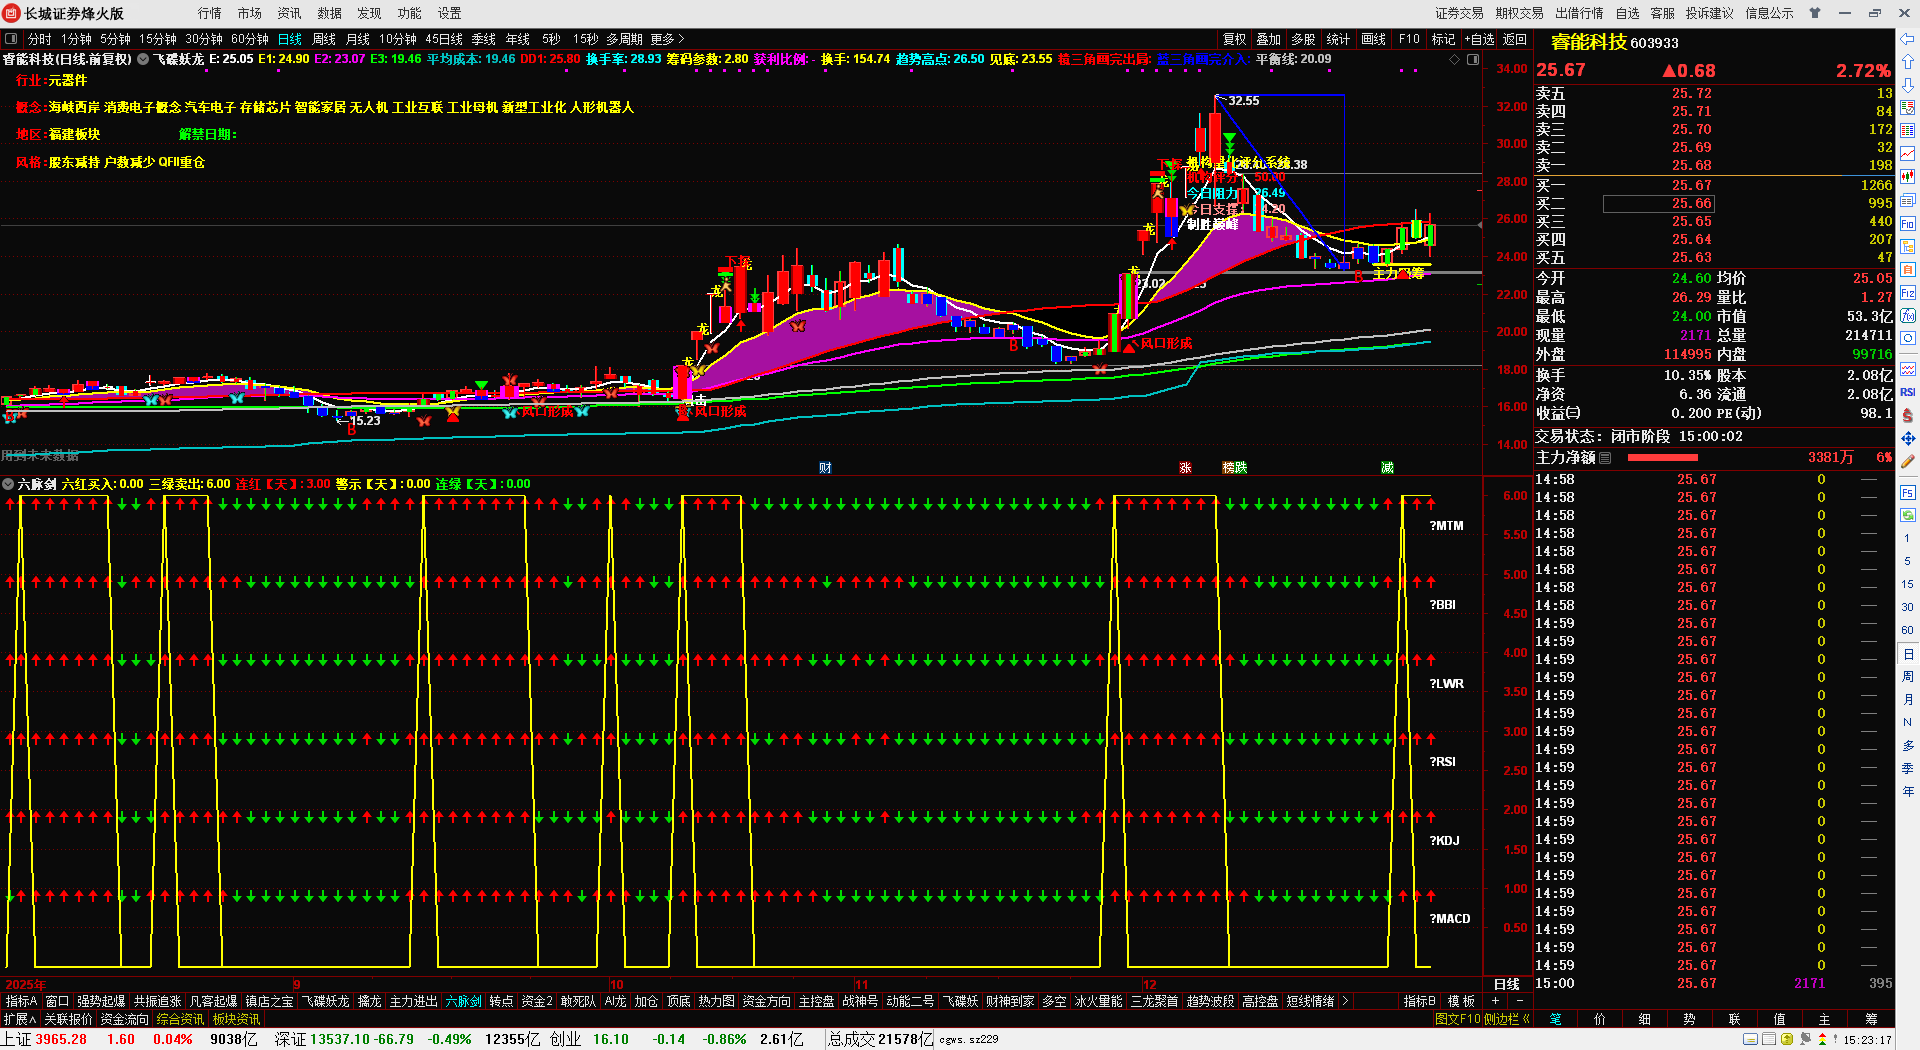Click the F10 company info icon in sidebar
Viewport: 1920px width, 1050px height.
(1908, 223)
